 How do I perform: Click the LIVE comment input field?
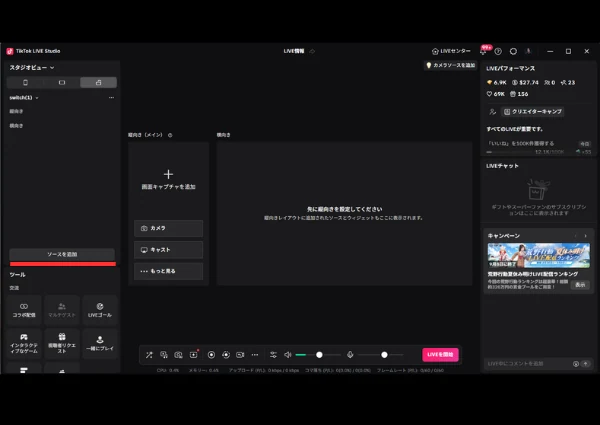pos(528,364)
